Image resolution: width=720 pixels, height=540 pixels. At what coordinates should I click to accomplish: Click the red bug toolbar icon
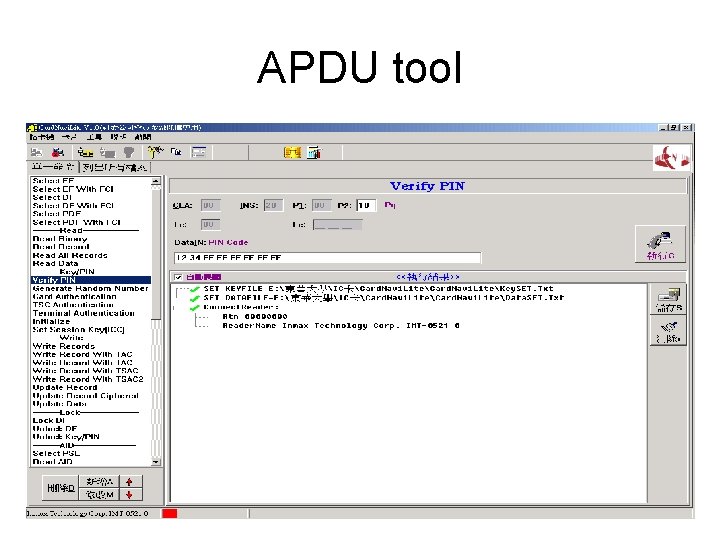tap(58, 152)
